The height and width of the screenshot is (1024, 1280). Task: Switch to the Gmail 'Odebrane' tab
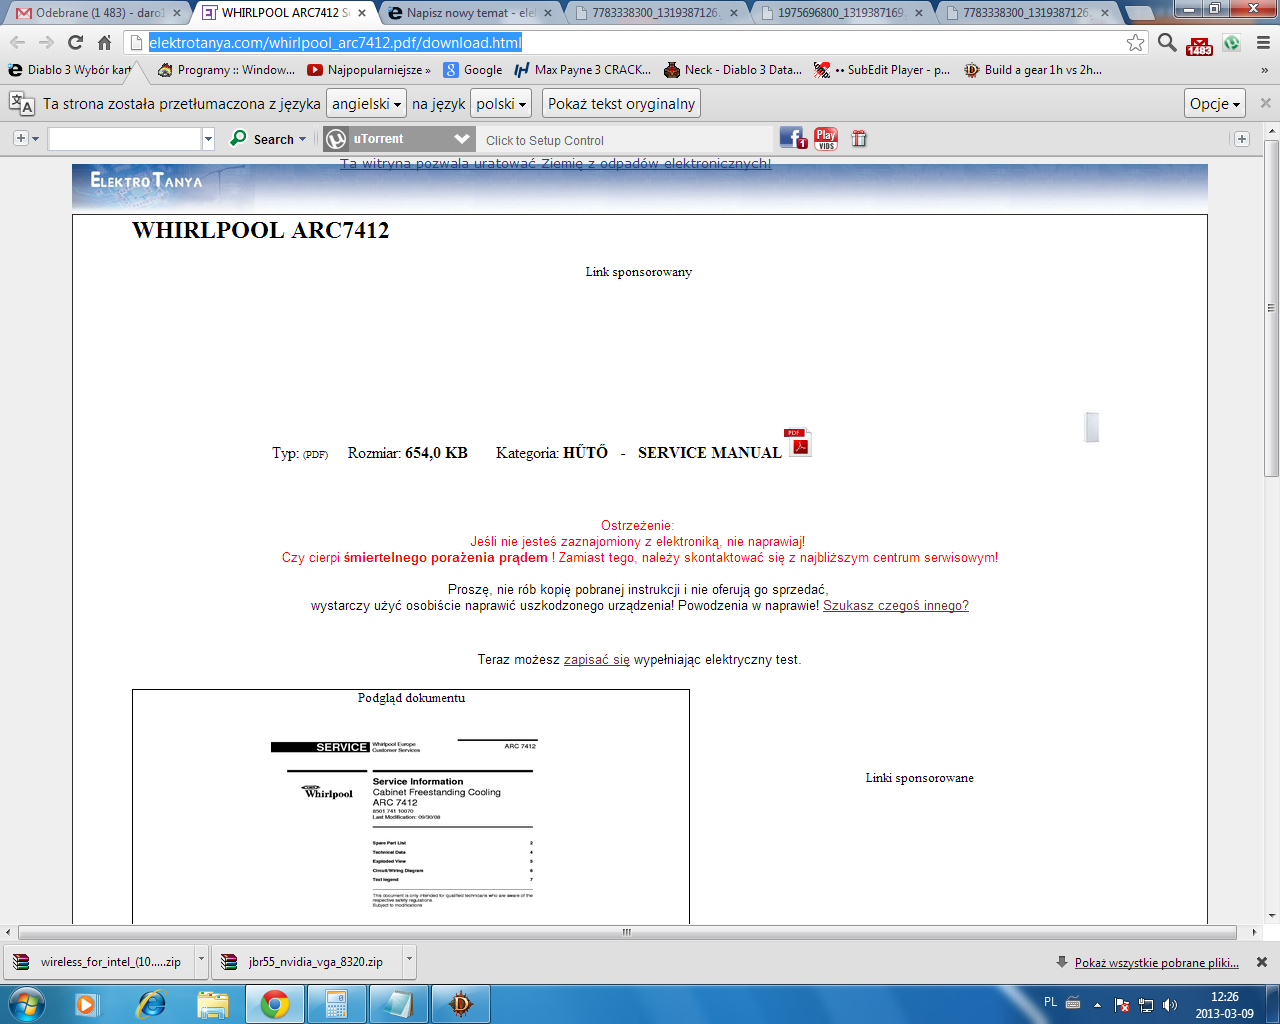[99, 13]
